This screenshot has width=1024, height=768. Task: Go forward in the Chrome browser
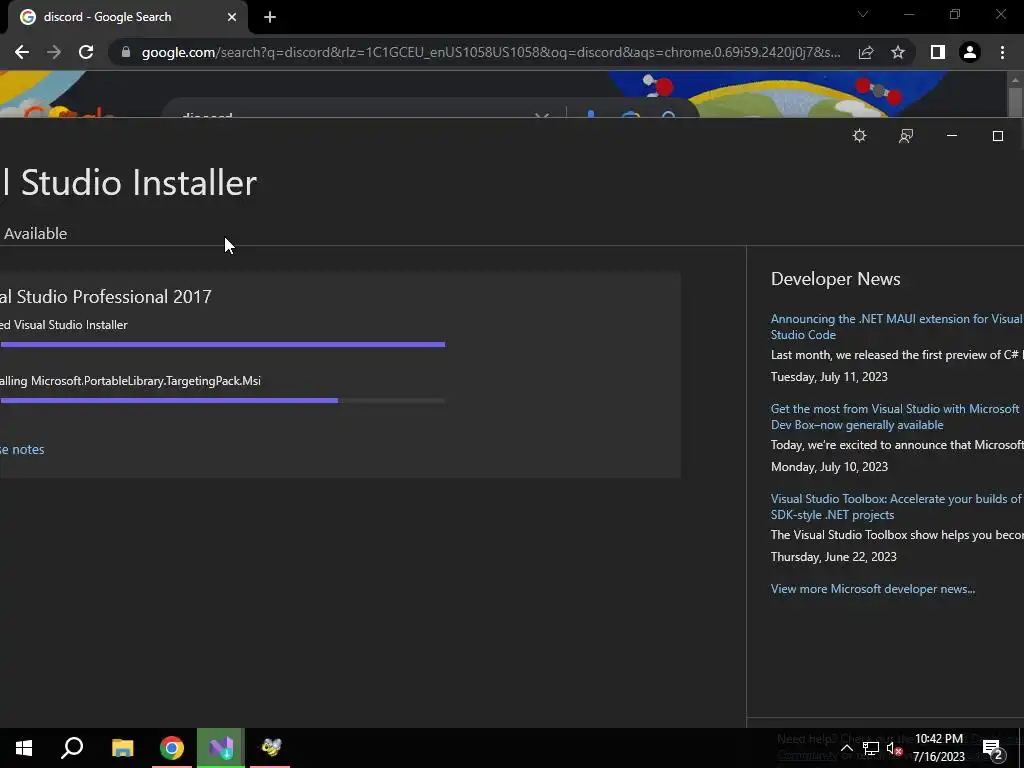coord(54,52)
